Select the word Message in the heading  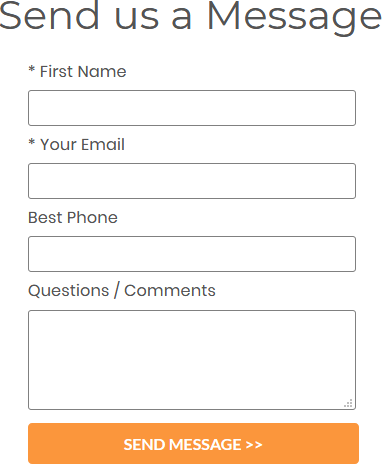pos(294,16)
